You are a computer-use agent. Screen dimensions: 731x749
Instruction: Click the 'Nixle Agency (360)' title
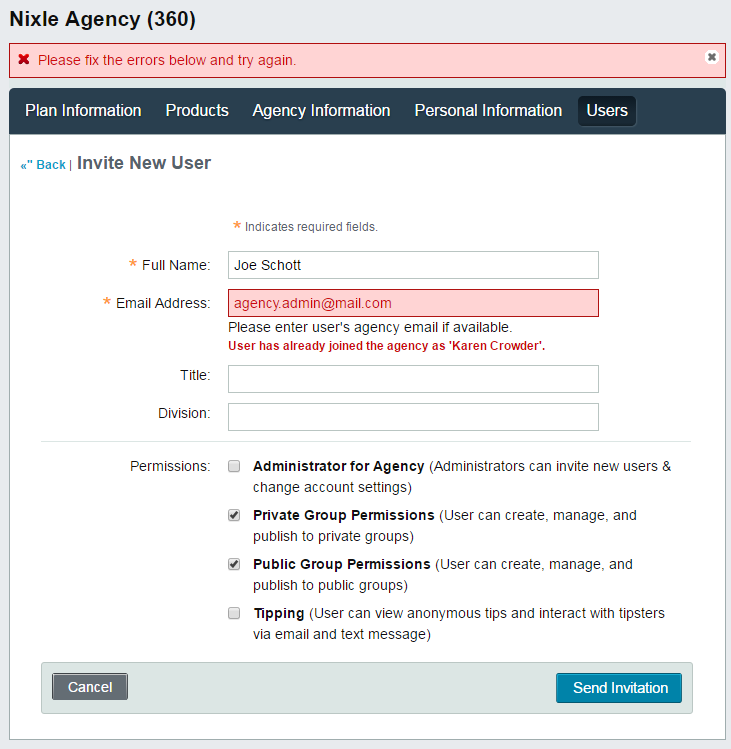(x=103, y=19)
